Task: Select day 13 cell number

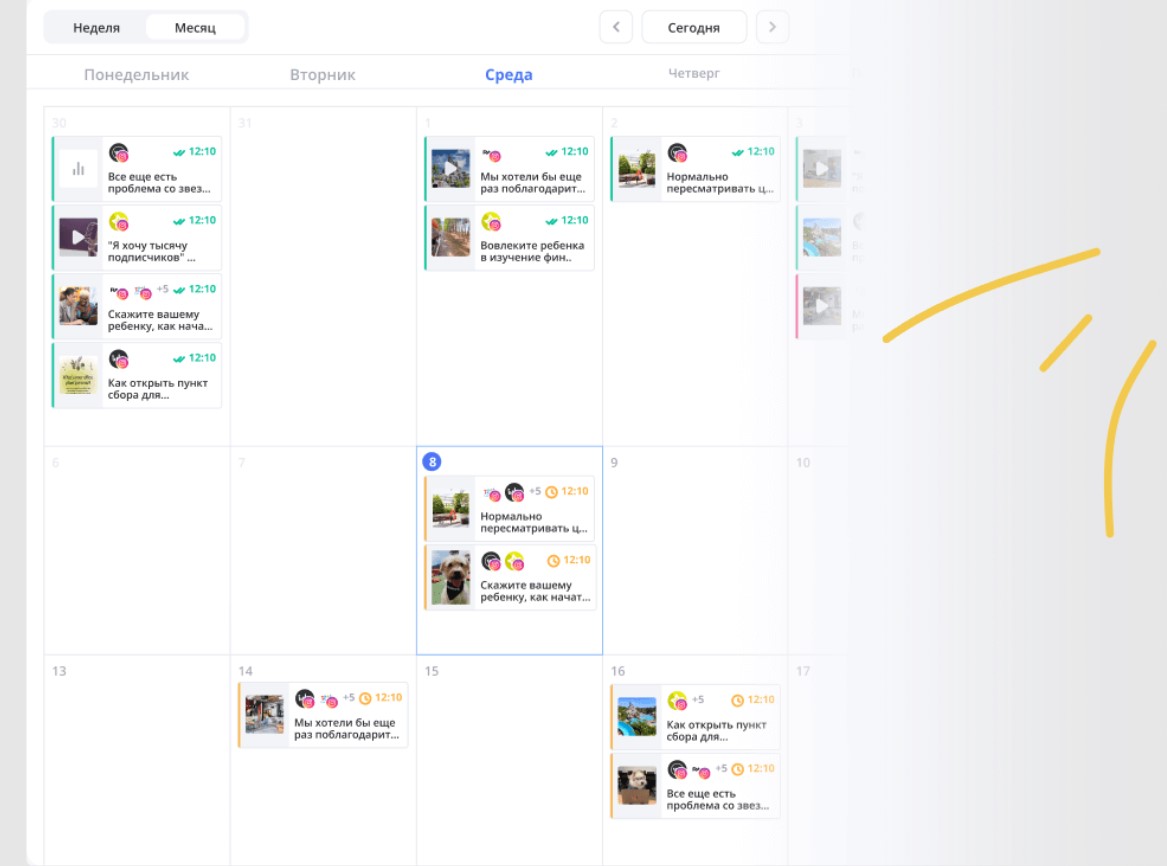Action: [x=59, y=671]
